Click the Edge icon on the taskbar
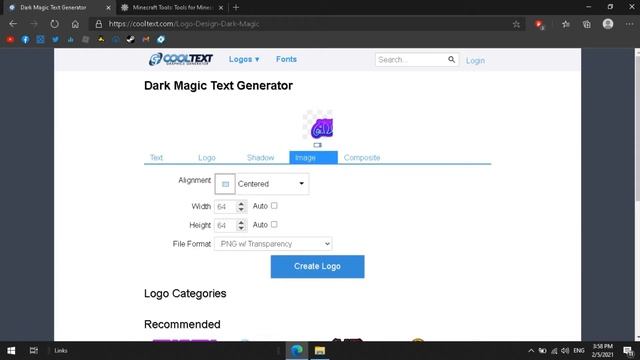The height and width of the screenshot is (360, 640). point(297,351)
